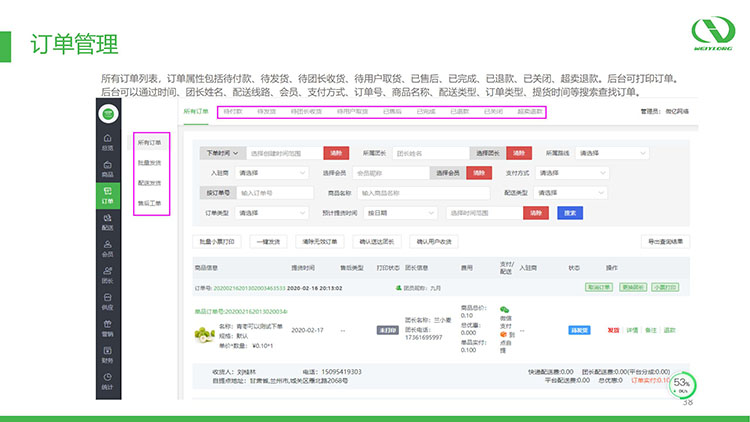
Task: Click the blue 待配货 status badge
Action: 579,330
